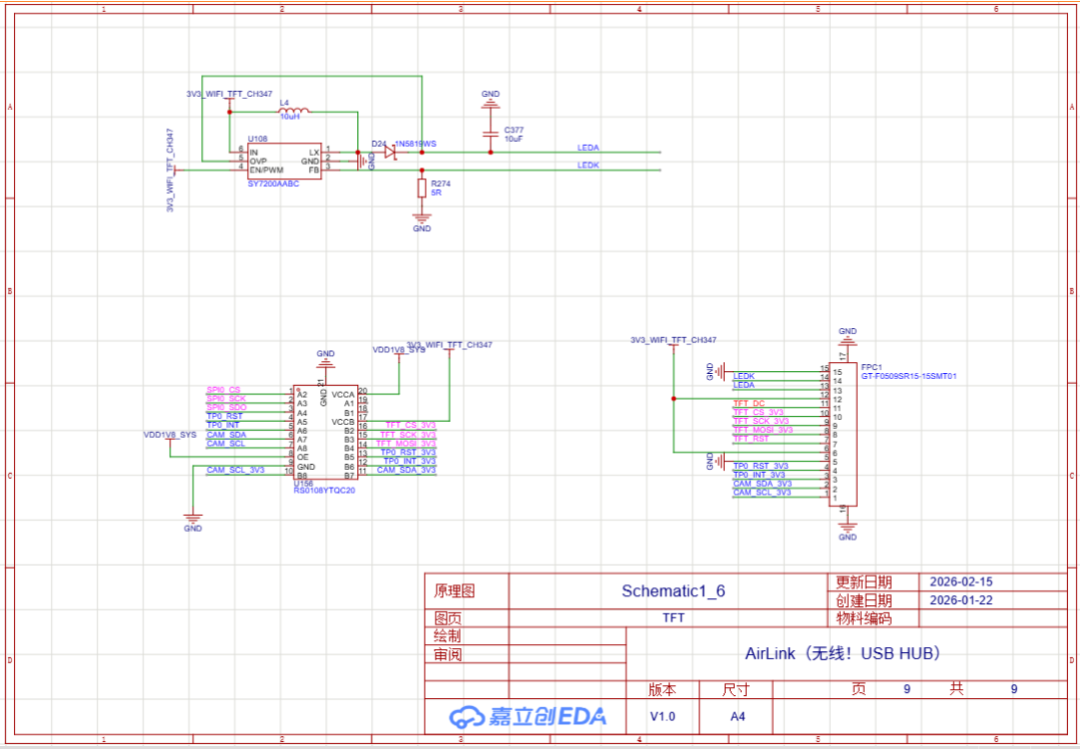Click the 原理图 label in title block
The height and width of the screenshot is (749, 1080).
tap(454, 591)
